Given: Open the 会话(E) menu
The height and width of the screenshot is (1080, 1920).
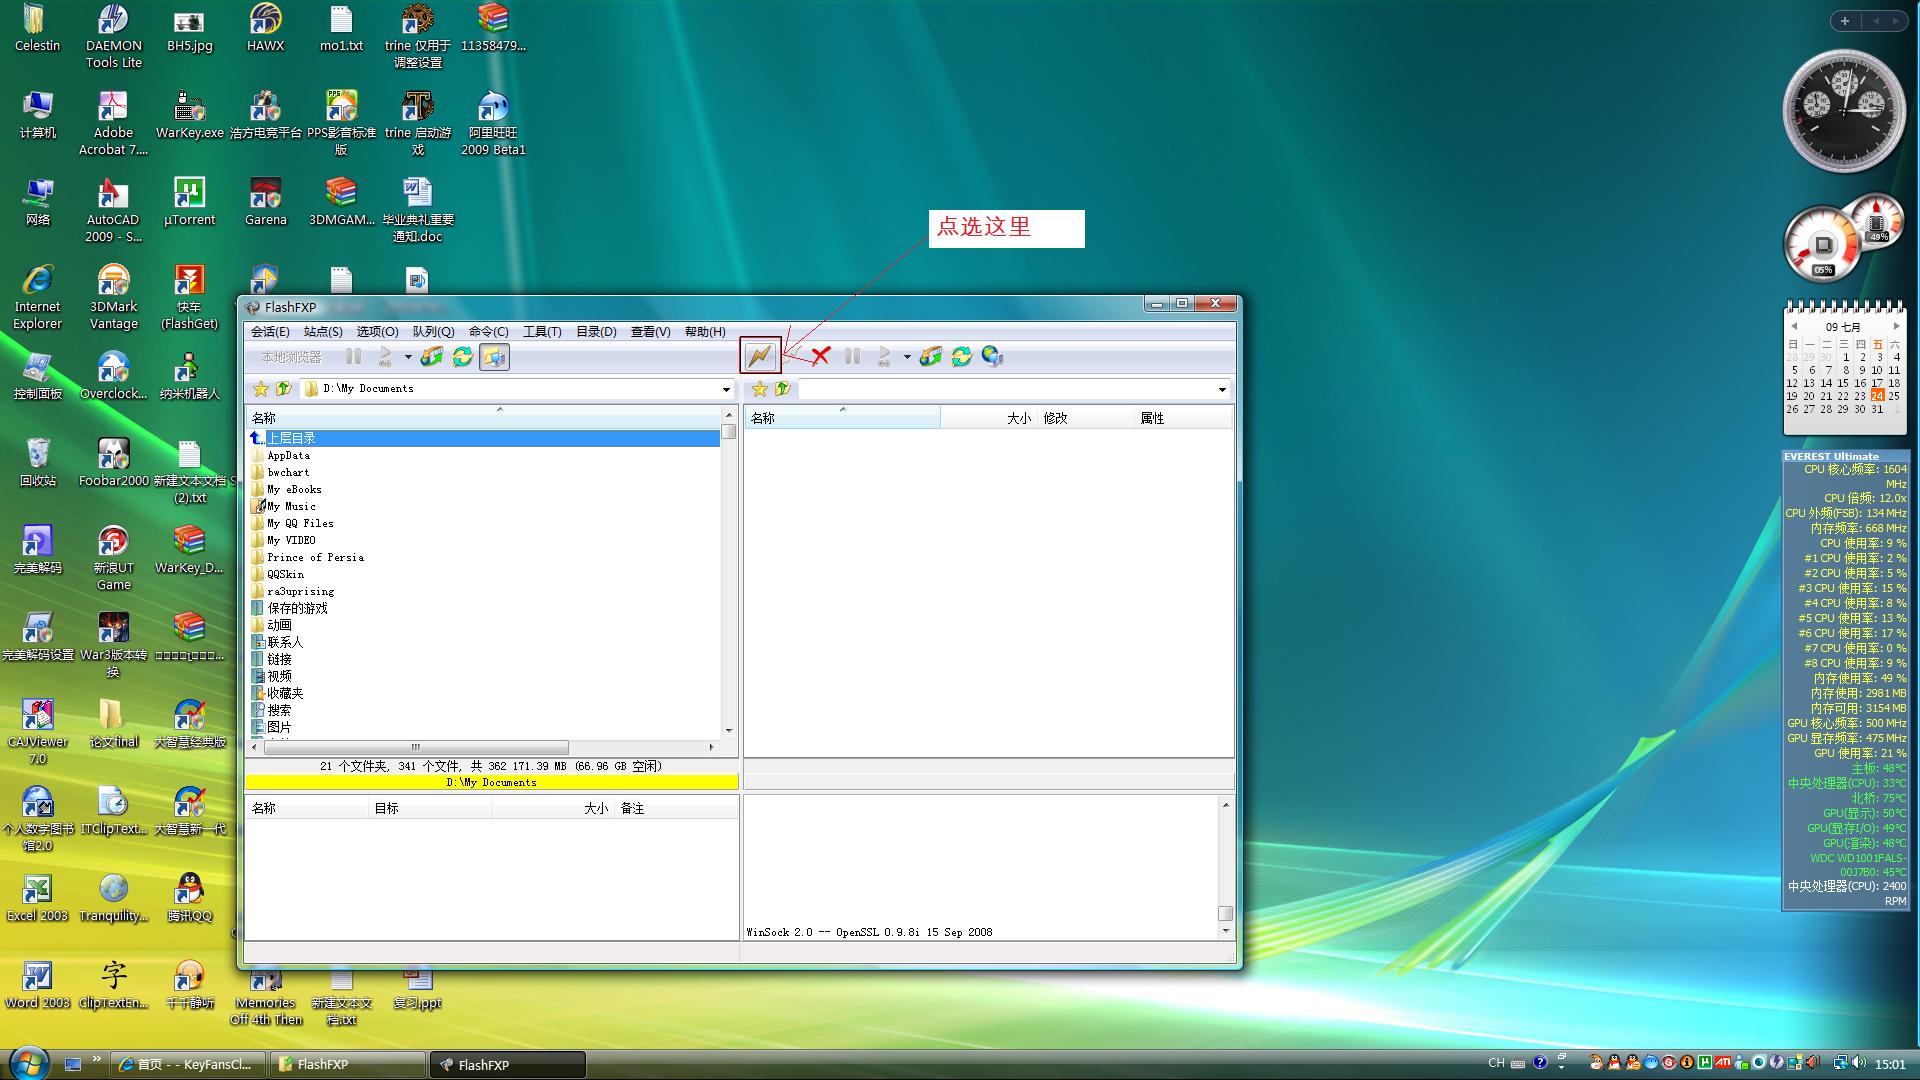Looking at the screenshot, I should tap(270, 332).
